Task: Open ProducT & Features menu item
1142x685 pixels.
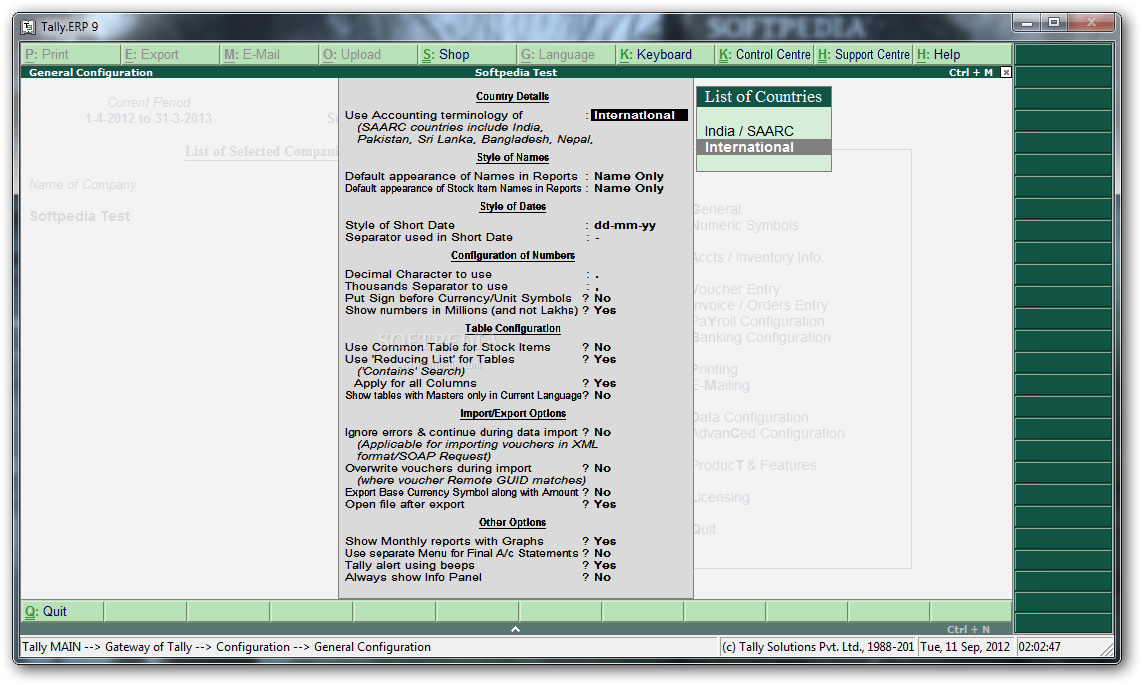Action: click(x=756, y=465)
